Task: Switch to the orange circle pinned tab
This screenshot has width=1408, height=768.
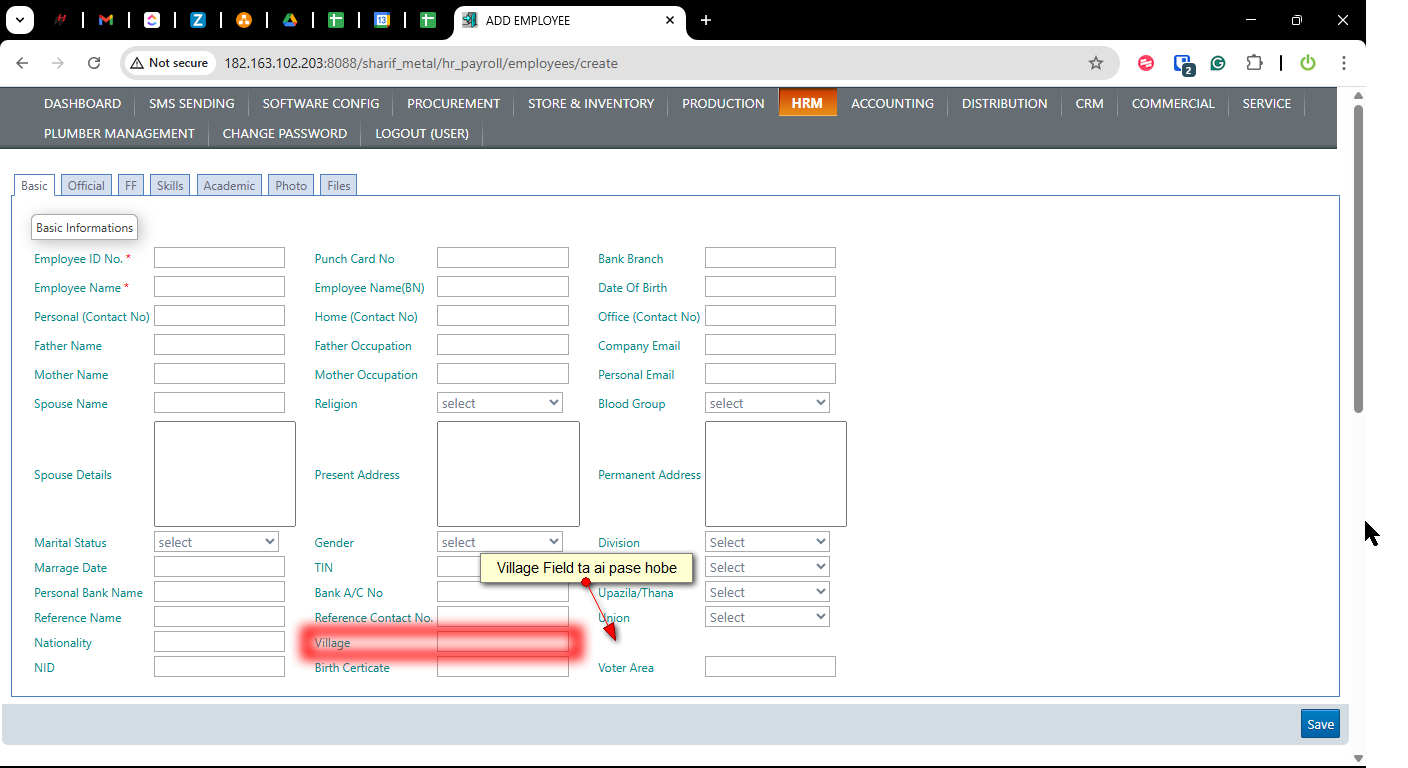Action: point(244,20)
